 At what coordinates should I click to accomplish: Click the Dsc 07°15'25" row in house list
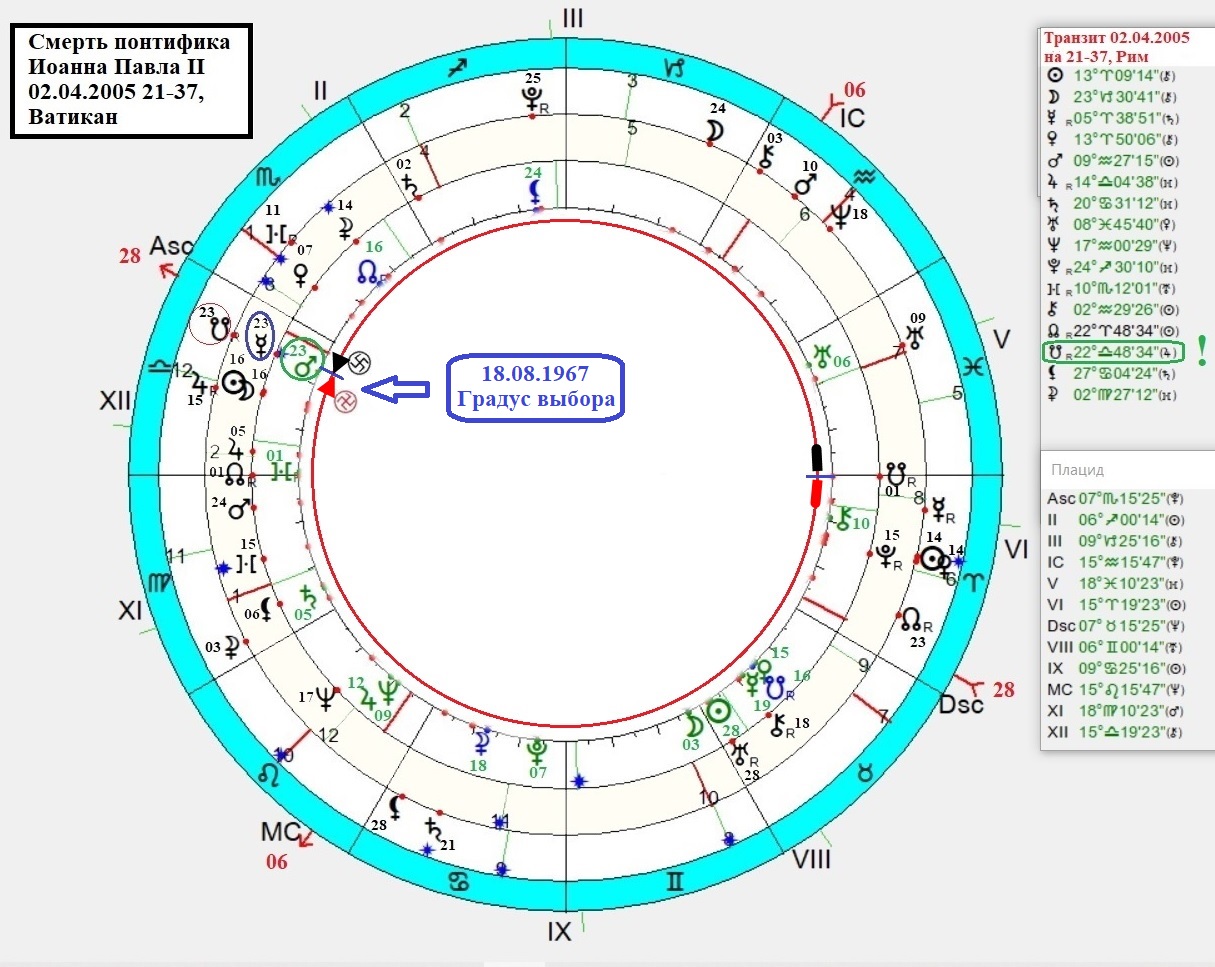coord(1118,626)
